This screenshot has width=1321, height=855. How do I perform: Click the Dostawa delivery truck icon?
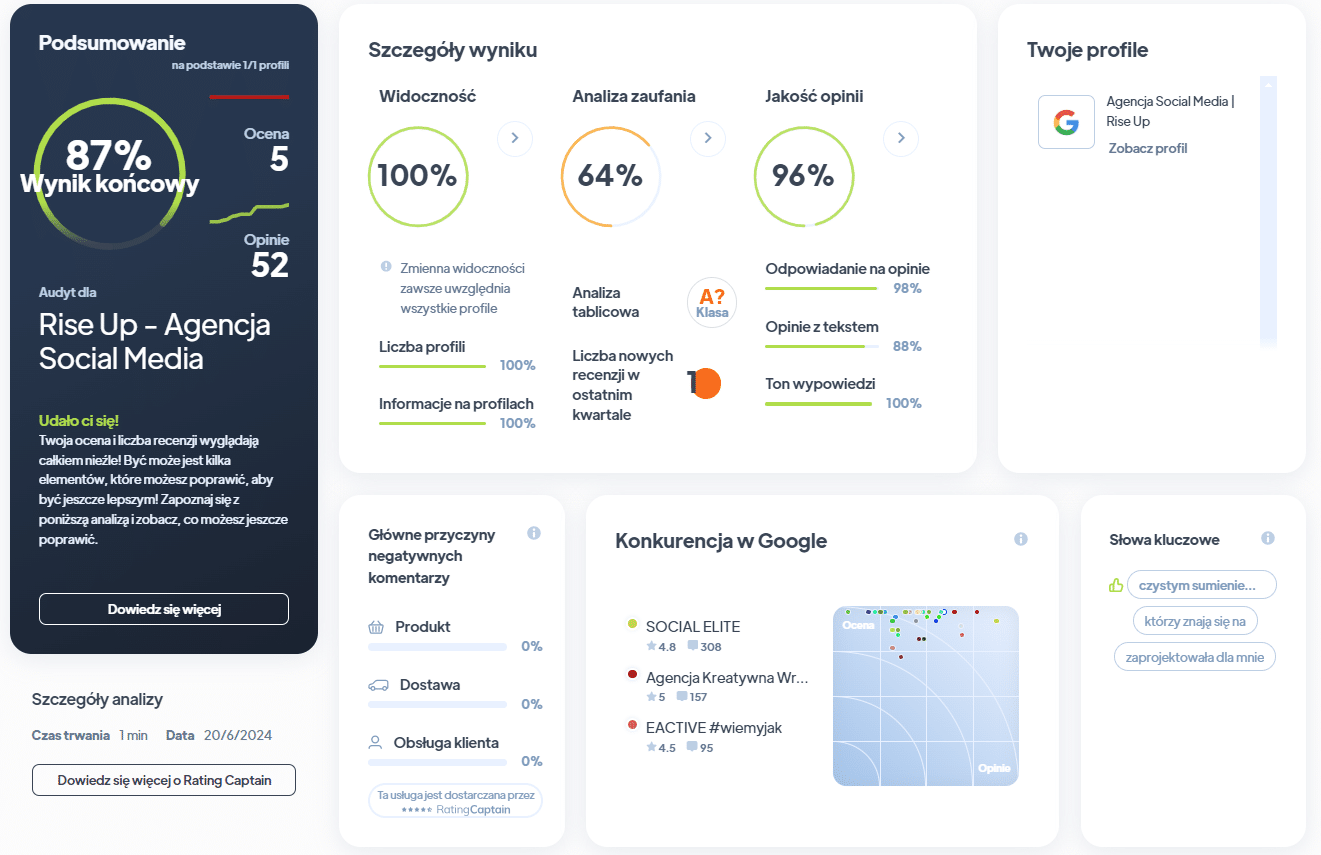click(x=378, y=685)
